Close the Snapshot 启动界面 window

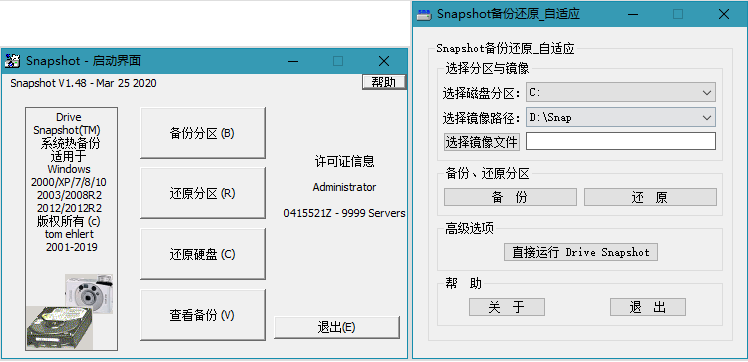(384, 61)
